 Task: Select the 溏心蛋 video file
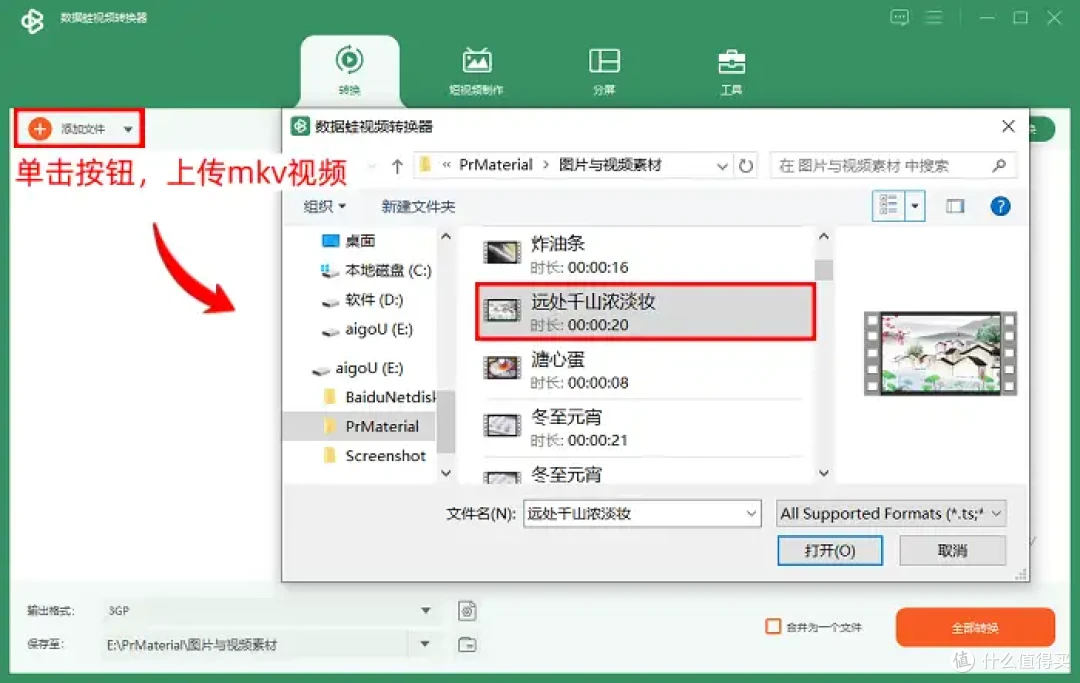[x=644, y=370]
